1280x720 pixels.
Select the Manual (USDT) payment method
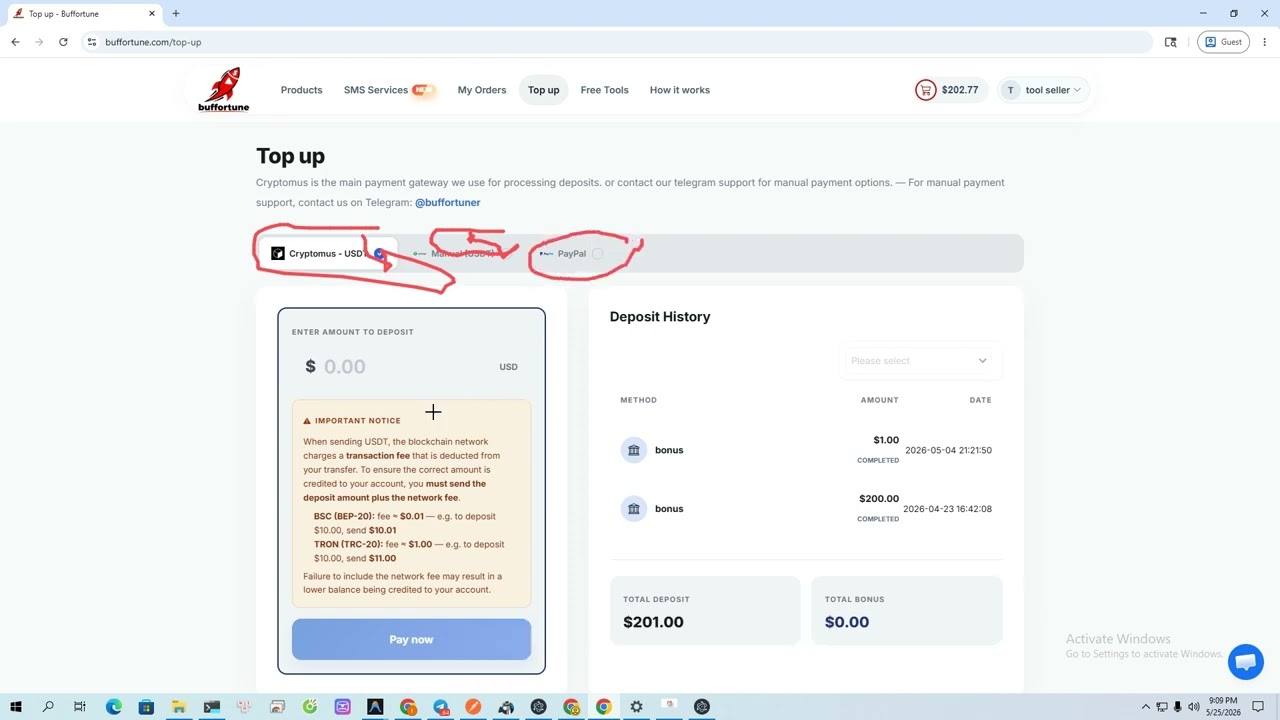tap(461, 254)
